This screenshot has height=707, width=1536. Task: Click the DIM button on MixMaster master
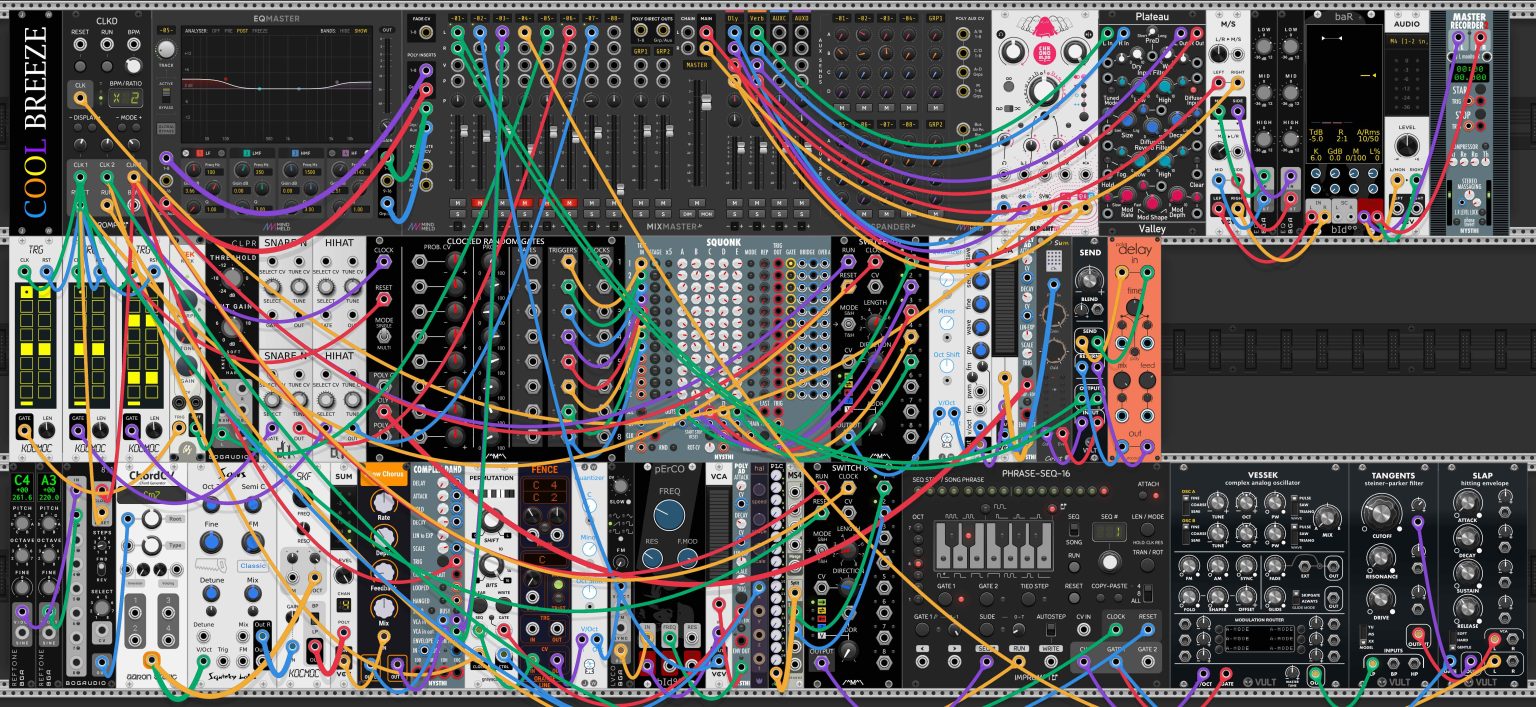coord(688,213)
